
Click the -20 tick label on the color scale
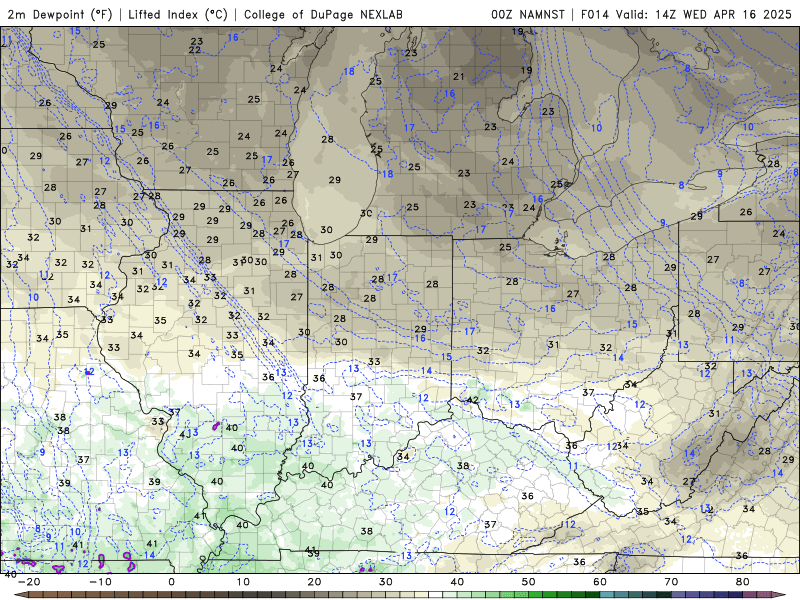click(x=29, y=582)
